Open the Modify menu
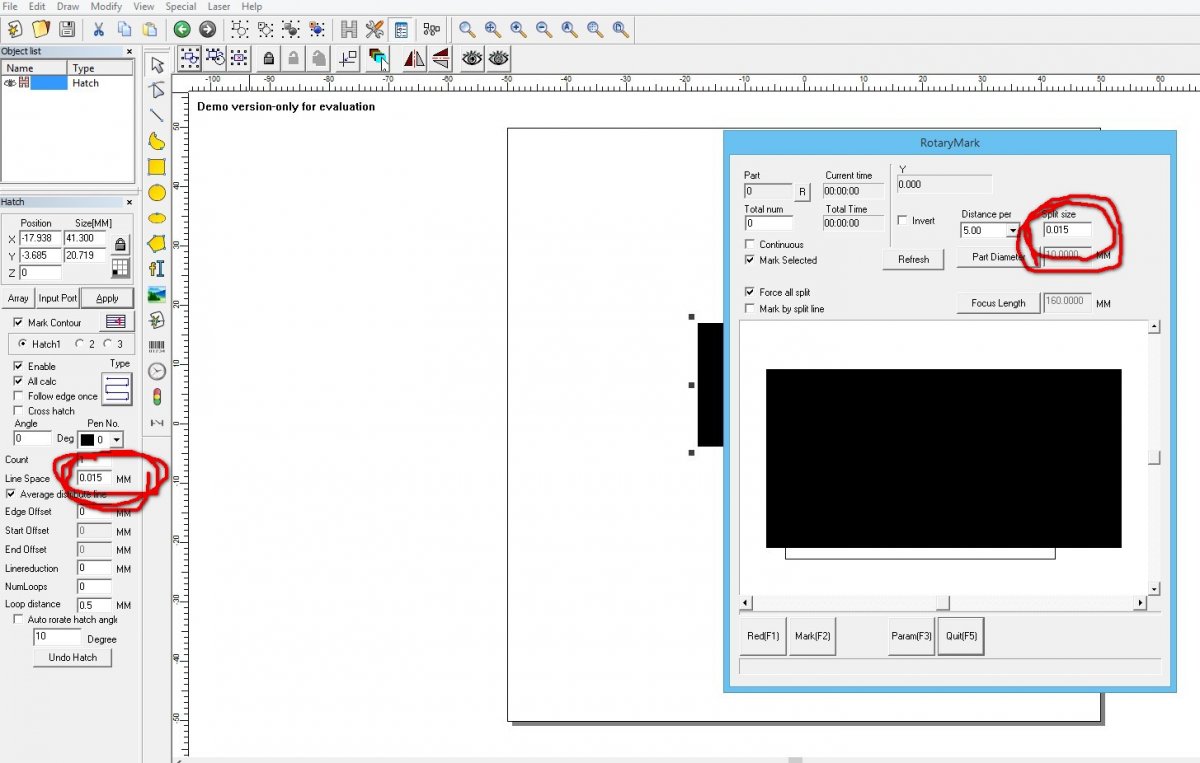This screenshot has width=1200, height=763. coord(106,6)
